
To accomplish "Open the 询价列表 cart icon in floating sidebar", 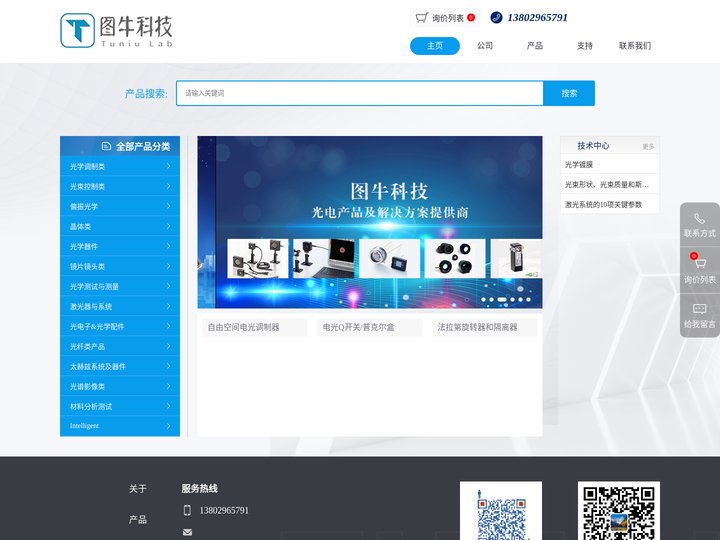I will 700,264.
